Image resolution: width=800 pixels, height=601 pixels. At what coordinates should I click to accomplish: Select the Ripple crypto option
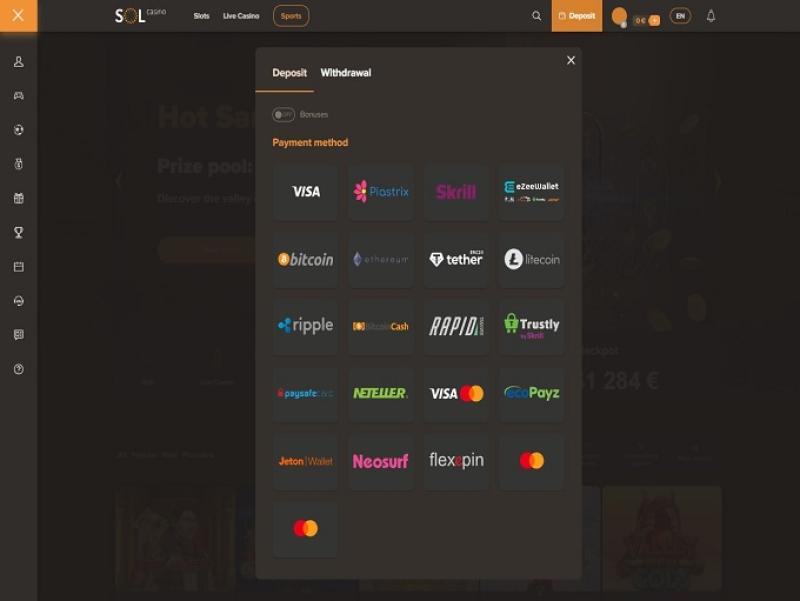coord(305,327)
